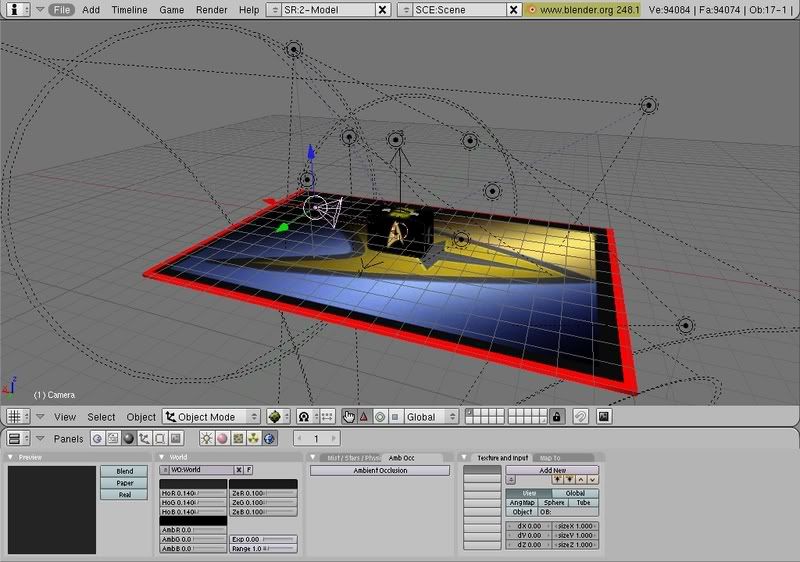Select the rotate manipulator circle icon
Image resolution: width=800 pixels, height=562 pixels.
point(380,417)
